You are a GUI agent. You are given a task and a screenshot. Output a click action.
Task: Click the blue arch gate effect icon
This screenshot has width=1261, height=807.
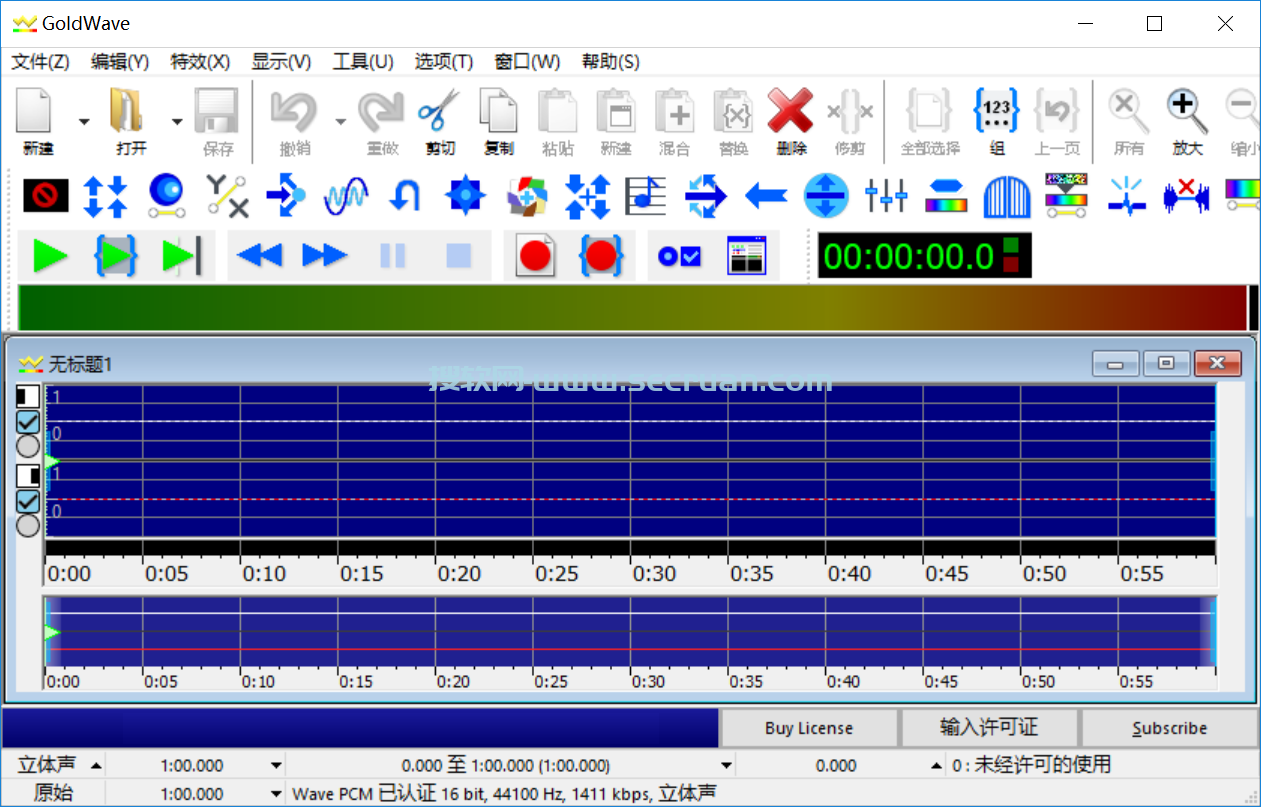point(1006,195)
